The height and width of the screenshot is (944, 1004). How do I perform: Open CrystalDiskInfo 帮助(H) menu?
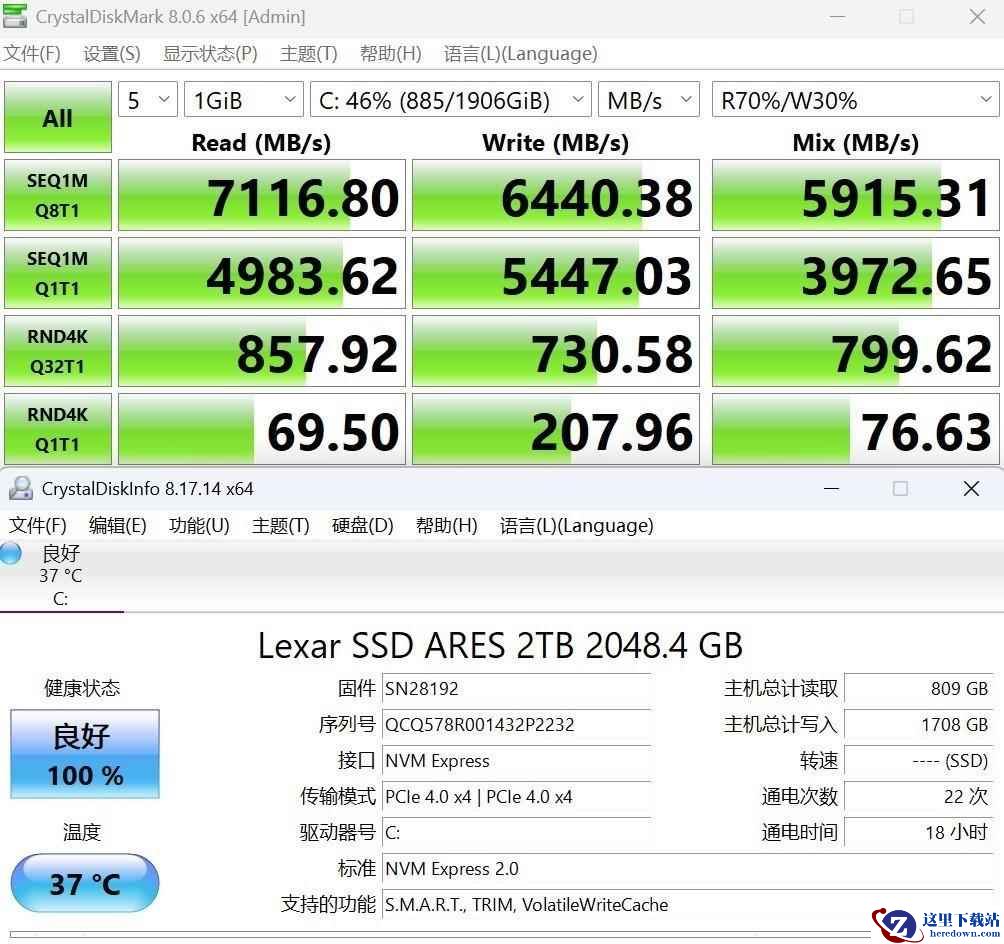point(446,526)
